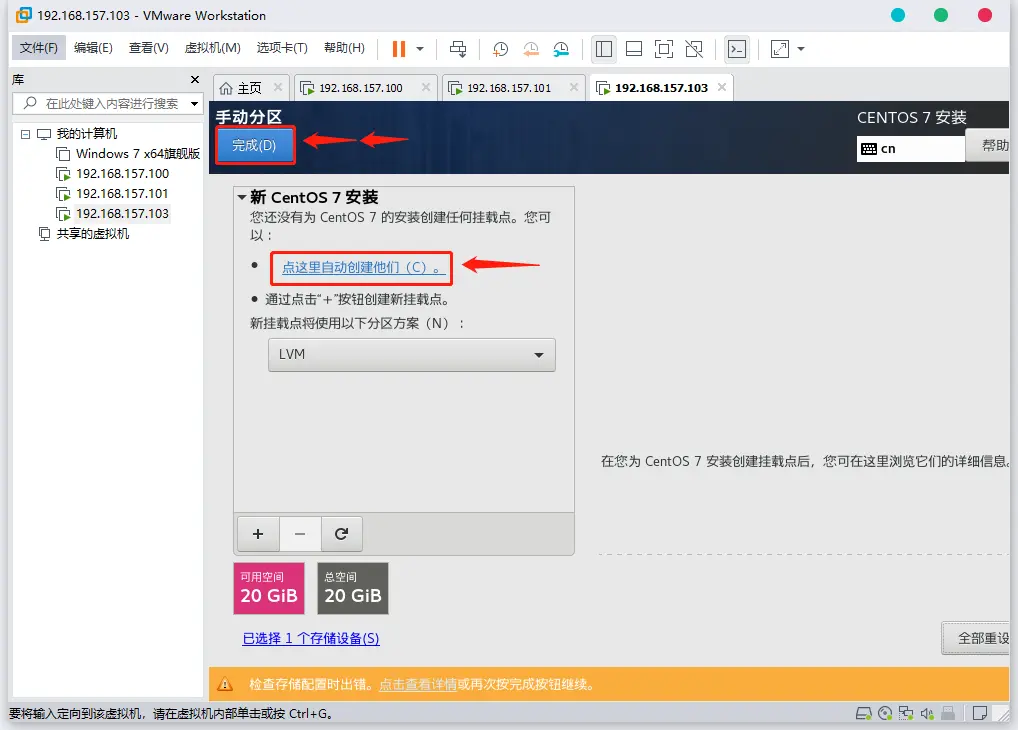Click the USB/printer device status bar icon
The height and width of the screenshot is (730, 1018).
(x=948, y=714)
